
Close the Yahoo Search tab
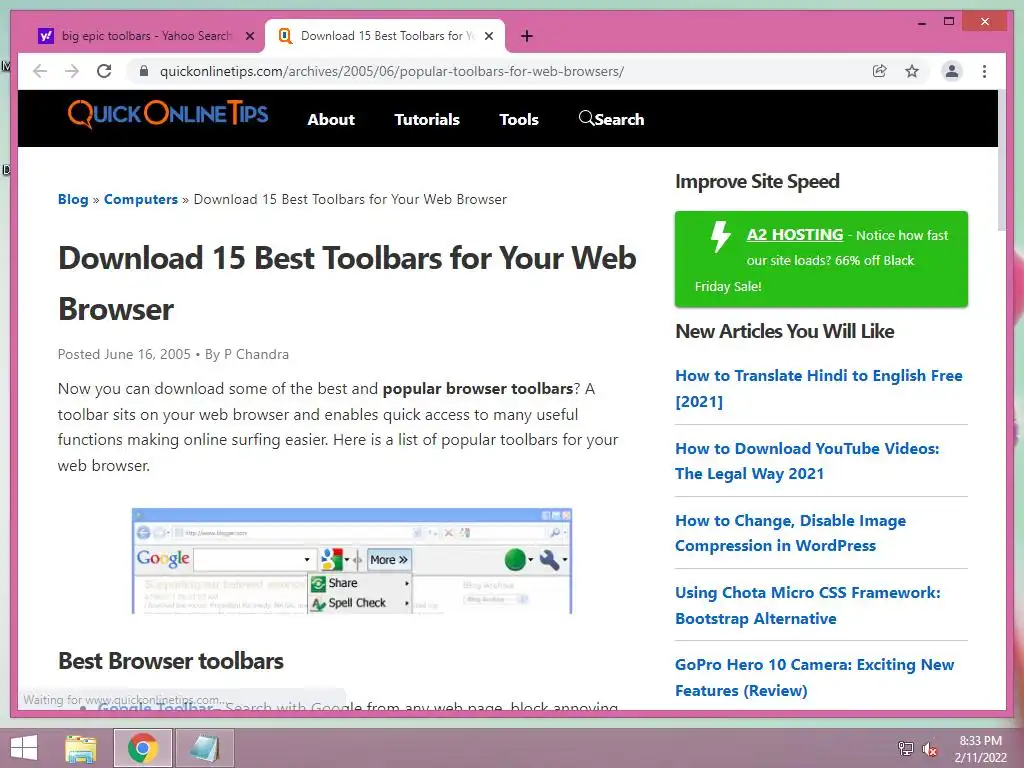(249, 36)
